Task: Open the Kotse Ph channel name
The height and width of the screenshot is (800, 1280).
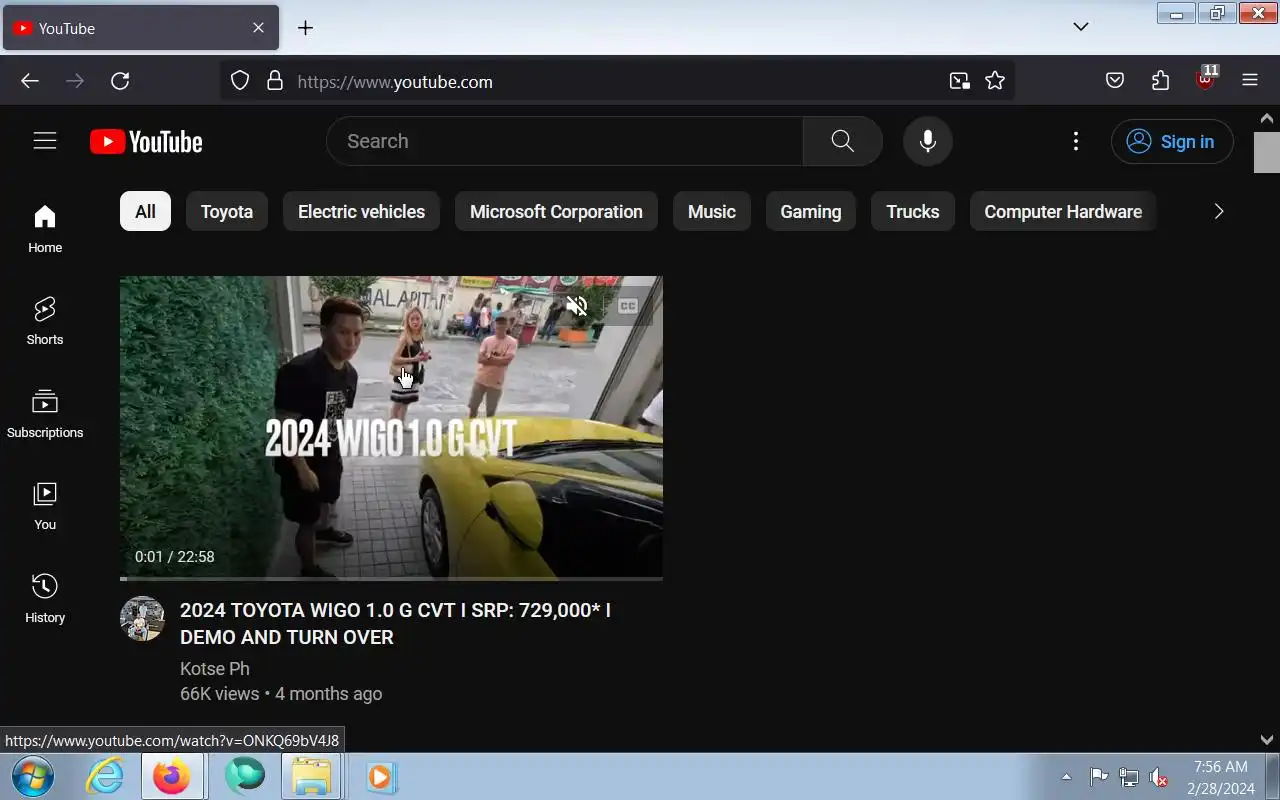Action: [x=215, y=668]
